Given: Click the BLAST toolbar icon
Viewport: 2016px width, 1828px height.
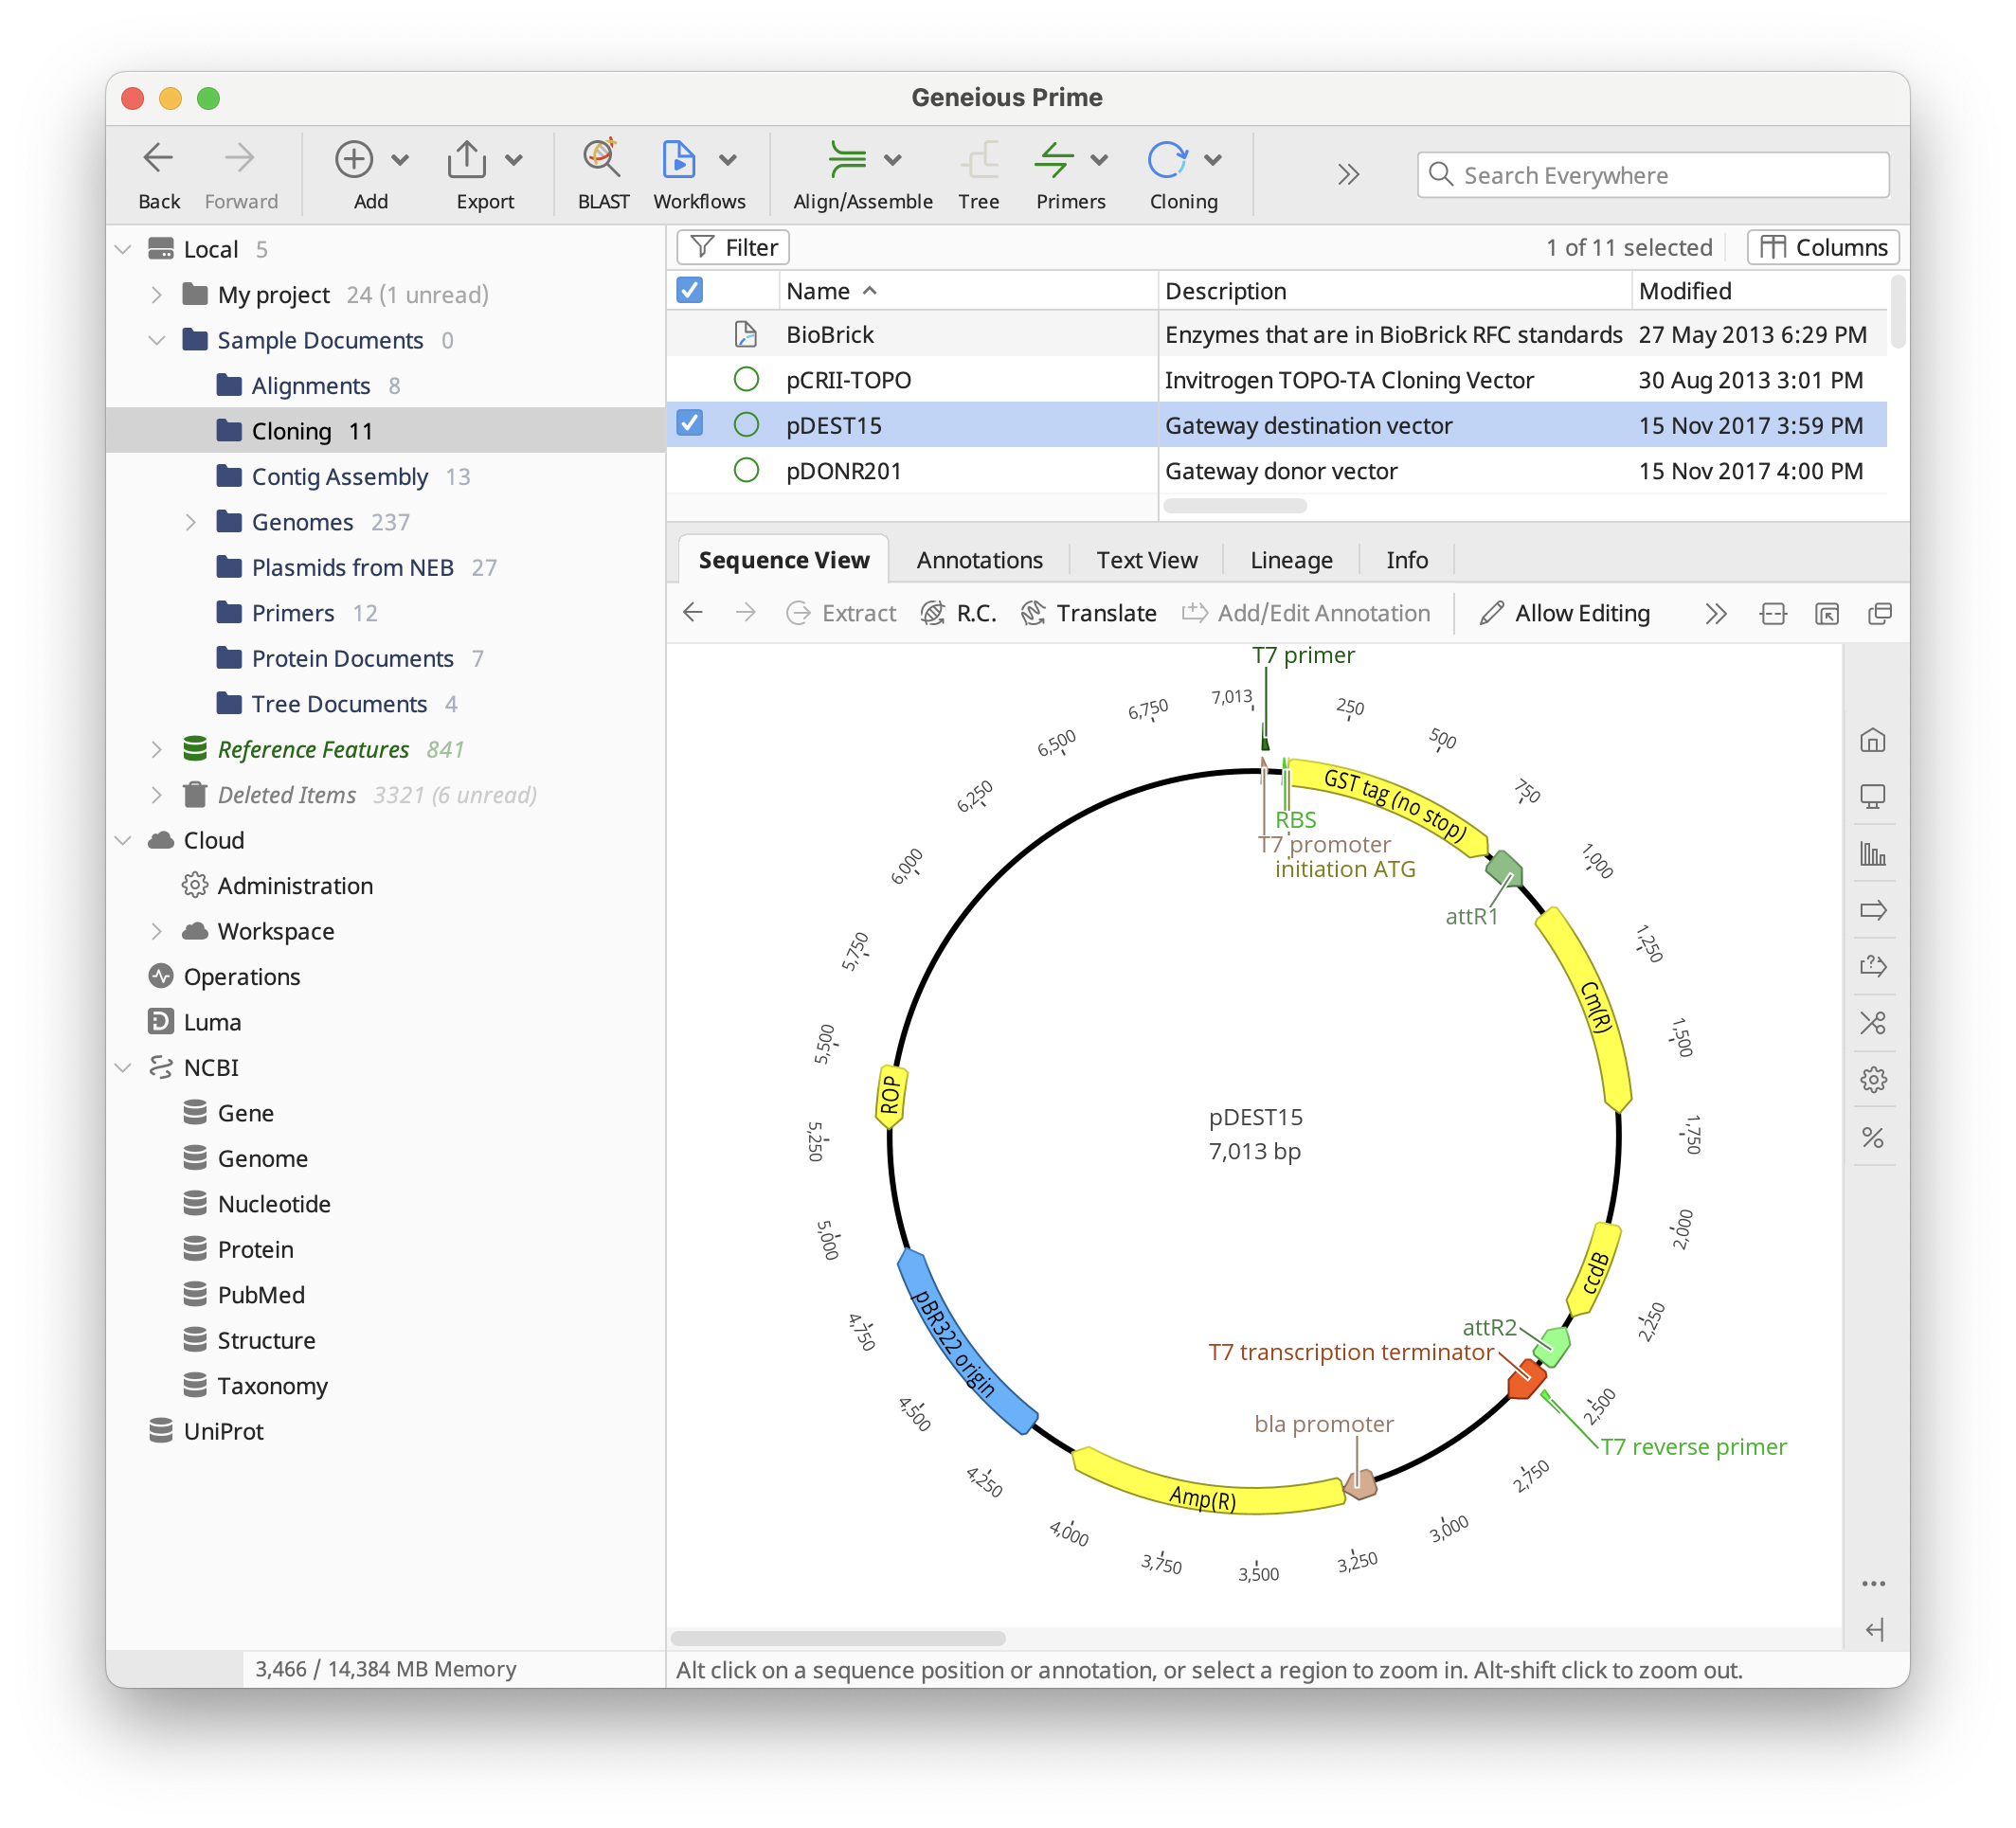Looking at the screenshot, I should point(602,160).
